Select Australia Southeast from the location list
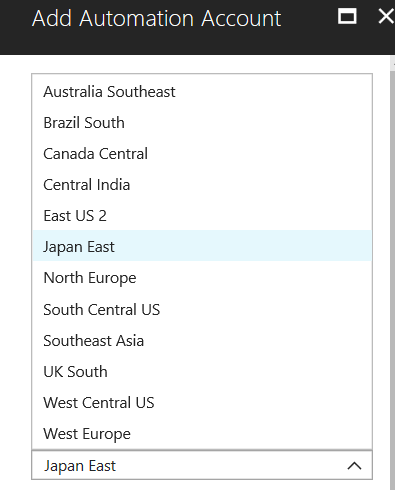Viewport: 395px width, 490px height. 202,92
